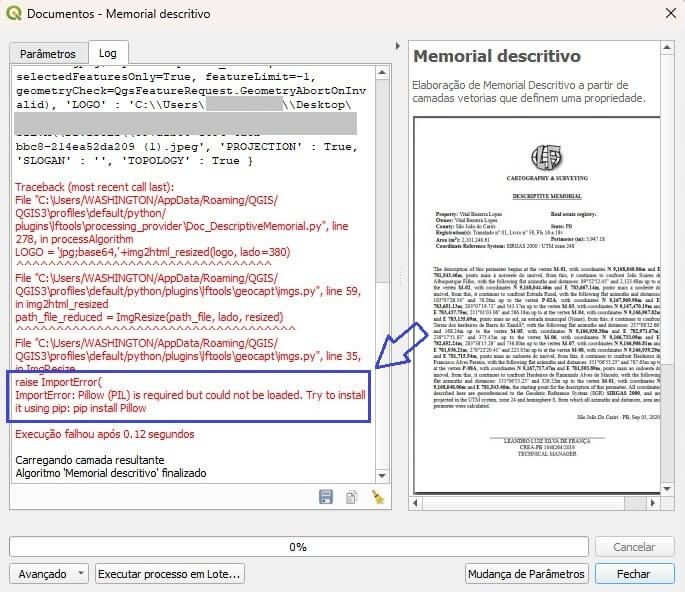Select the Log tab

point(108,53)
